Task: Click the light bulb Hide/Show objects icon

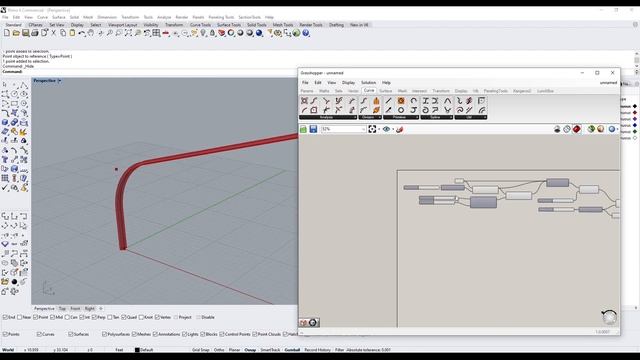Action: pos(203,33)
